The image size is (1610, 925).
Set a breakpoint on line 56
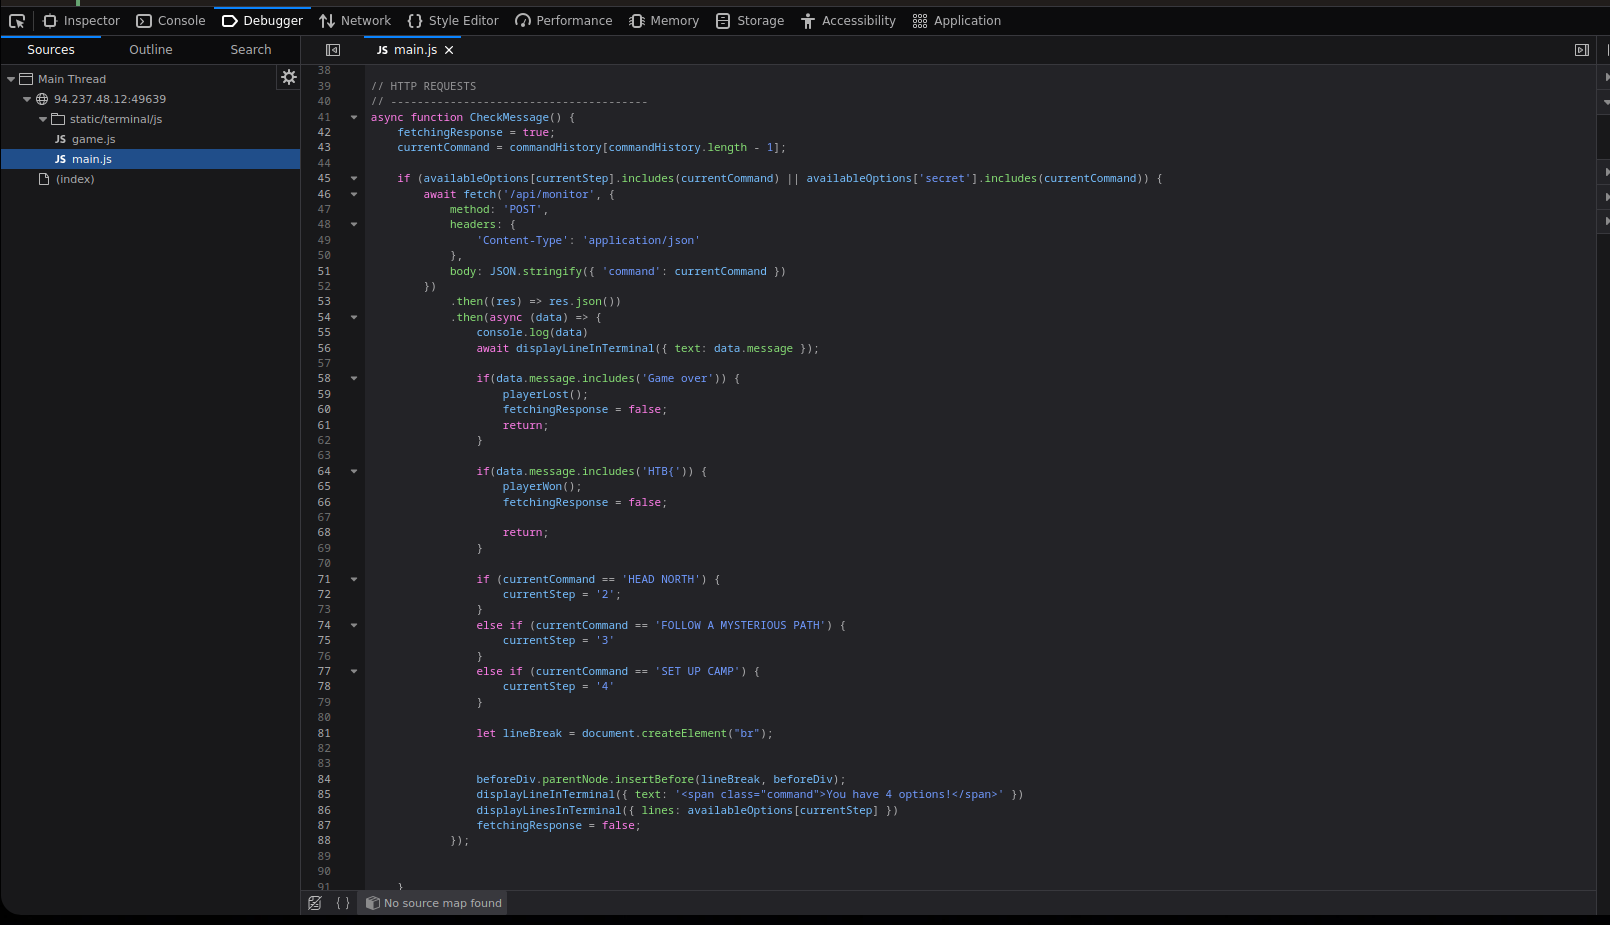[324, 348]
